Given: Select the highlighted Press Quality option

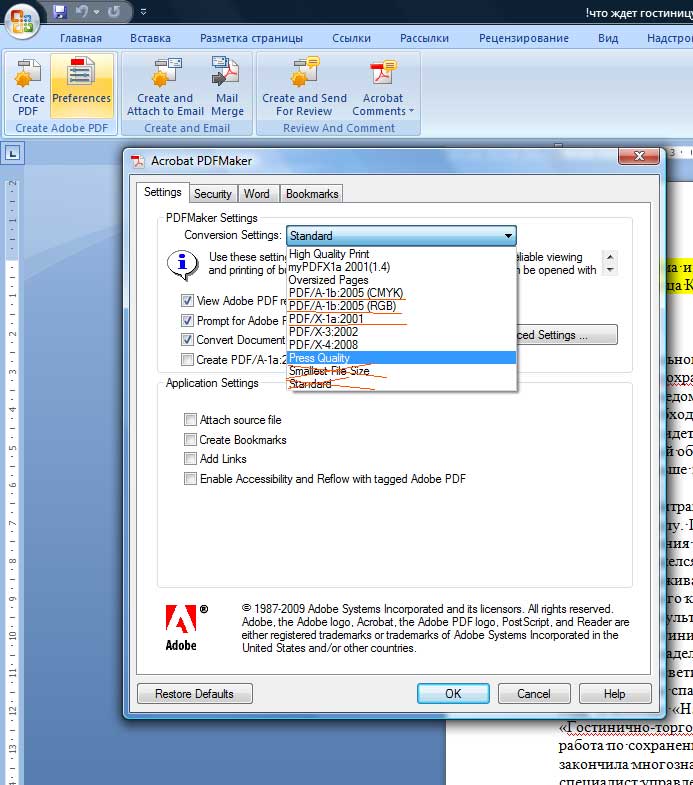Looking at the screenshot, I should pyautogui.click(x=402, y=358).
